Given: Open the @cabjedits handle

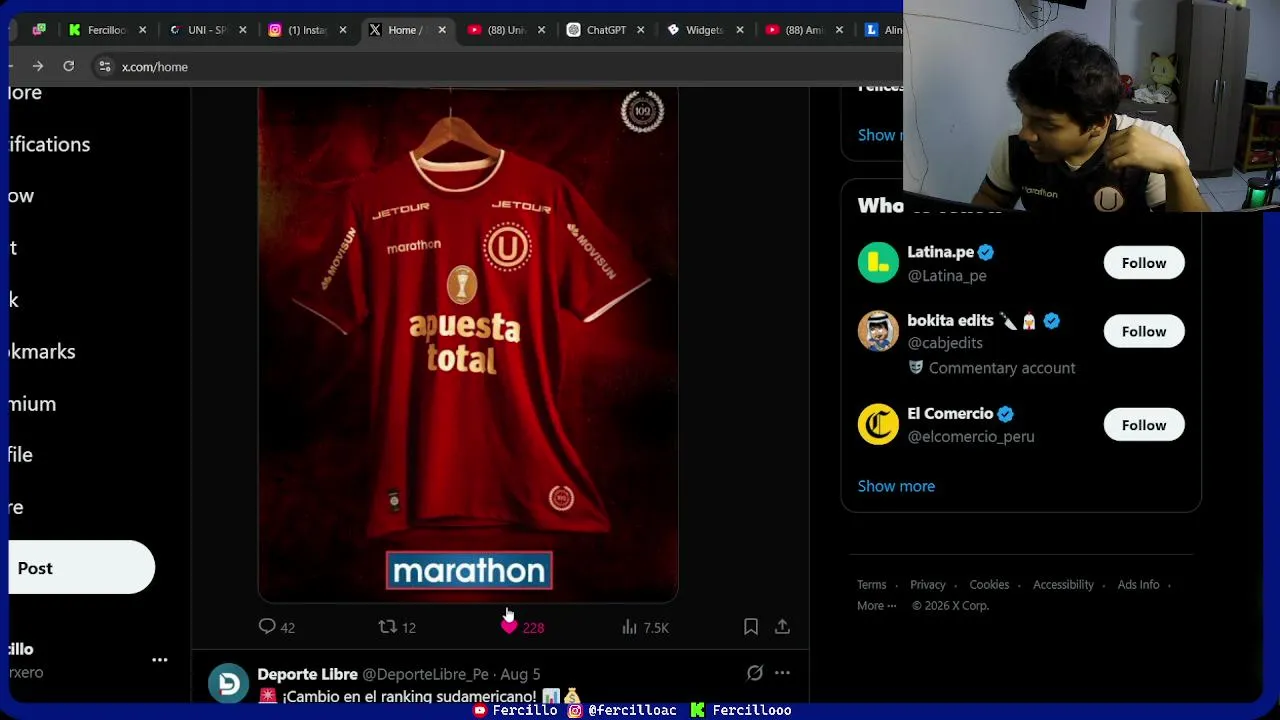Looking at the screenshot, I should [x=945, y=343].
